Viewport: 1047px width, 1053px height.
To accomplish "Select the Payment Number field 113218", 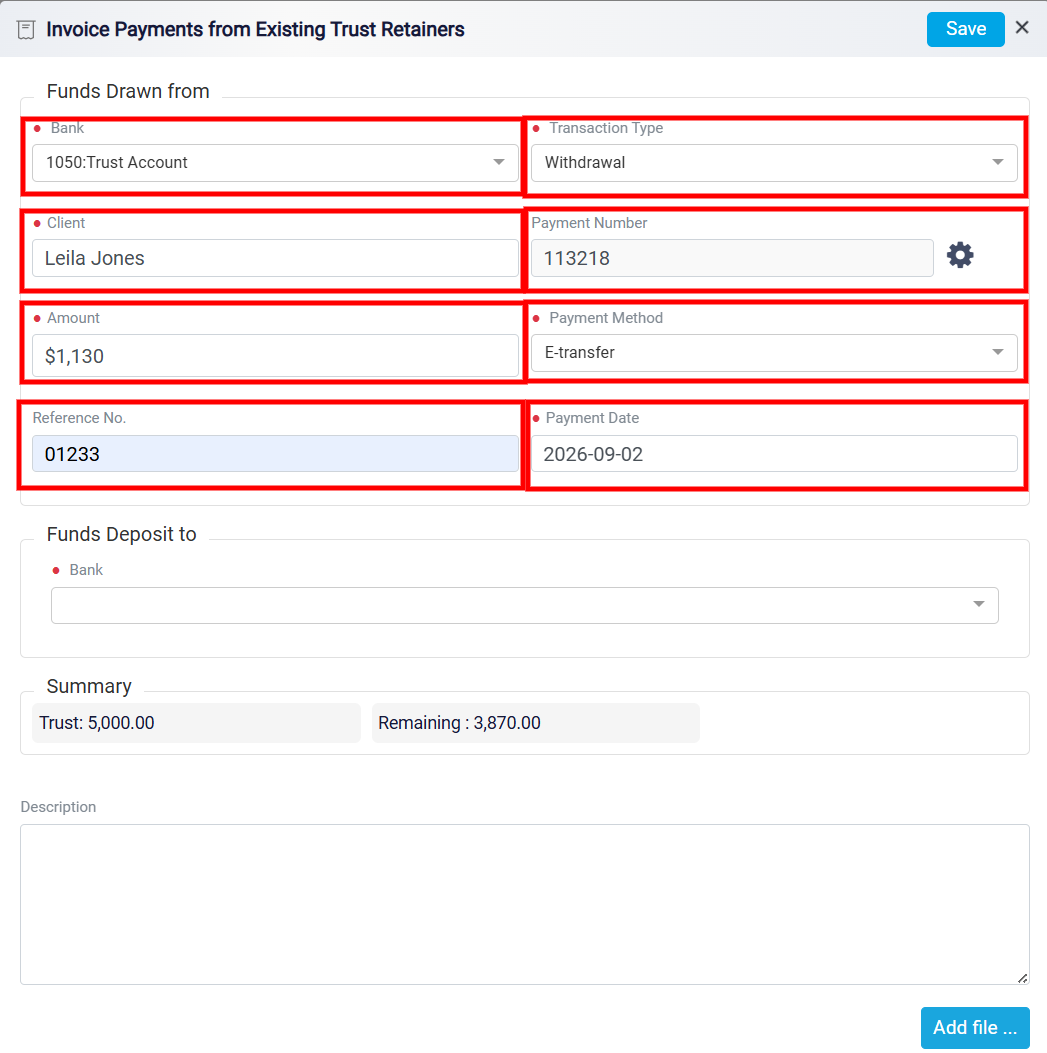I will [x=732, y=258].
